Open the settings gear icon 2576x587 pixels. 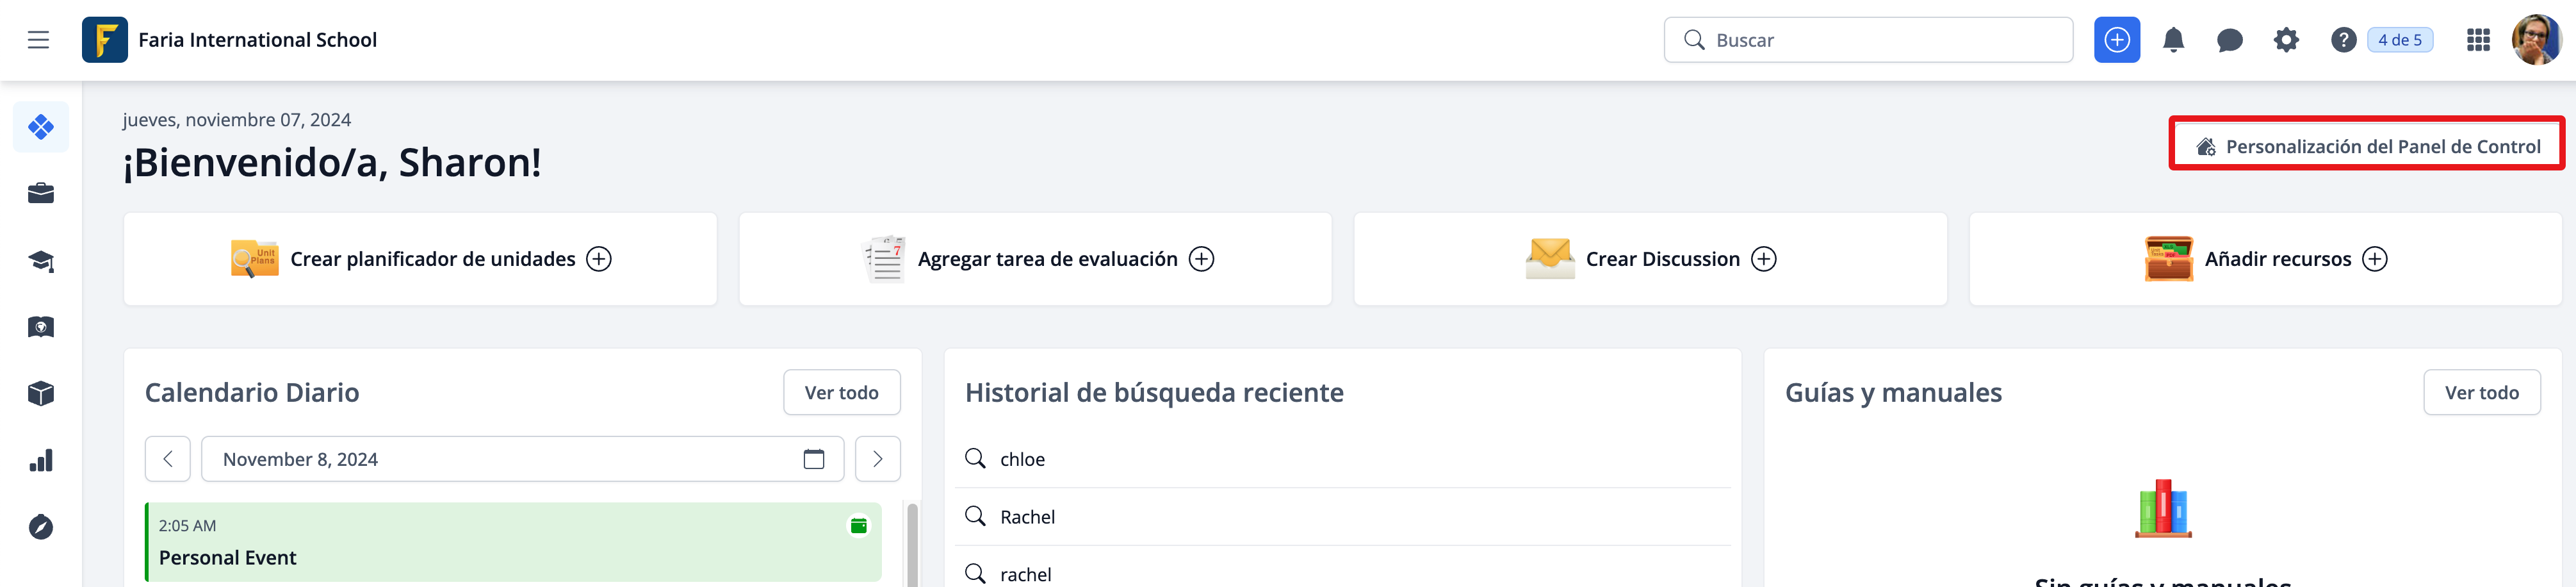[2286, 40]
